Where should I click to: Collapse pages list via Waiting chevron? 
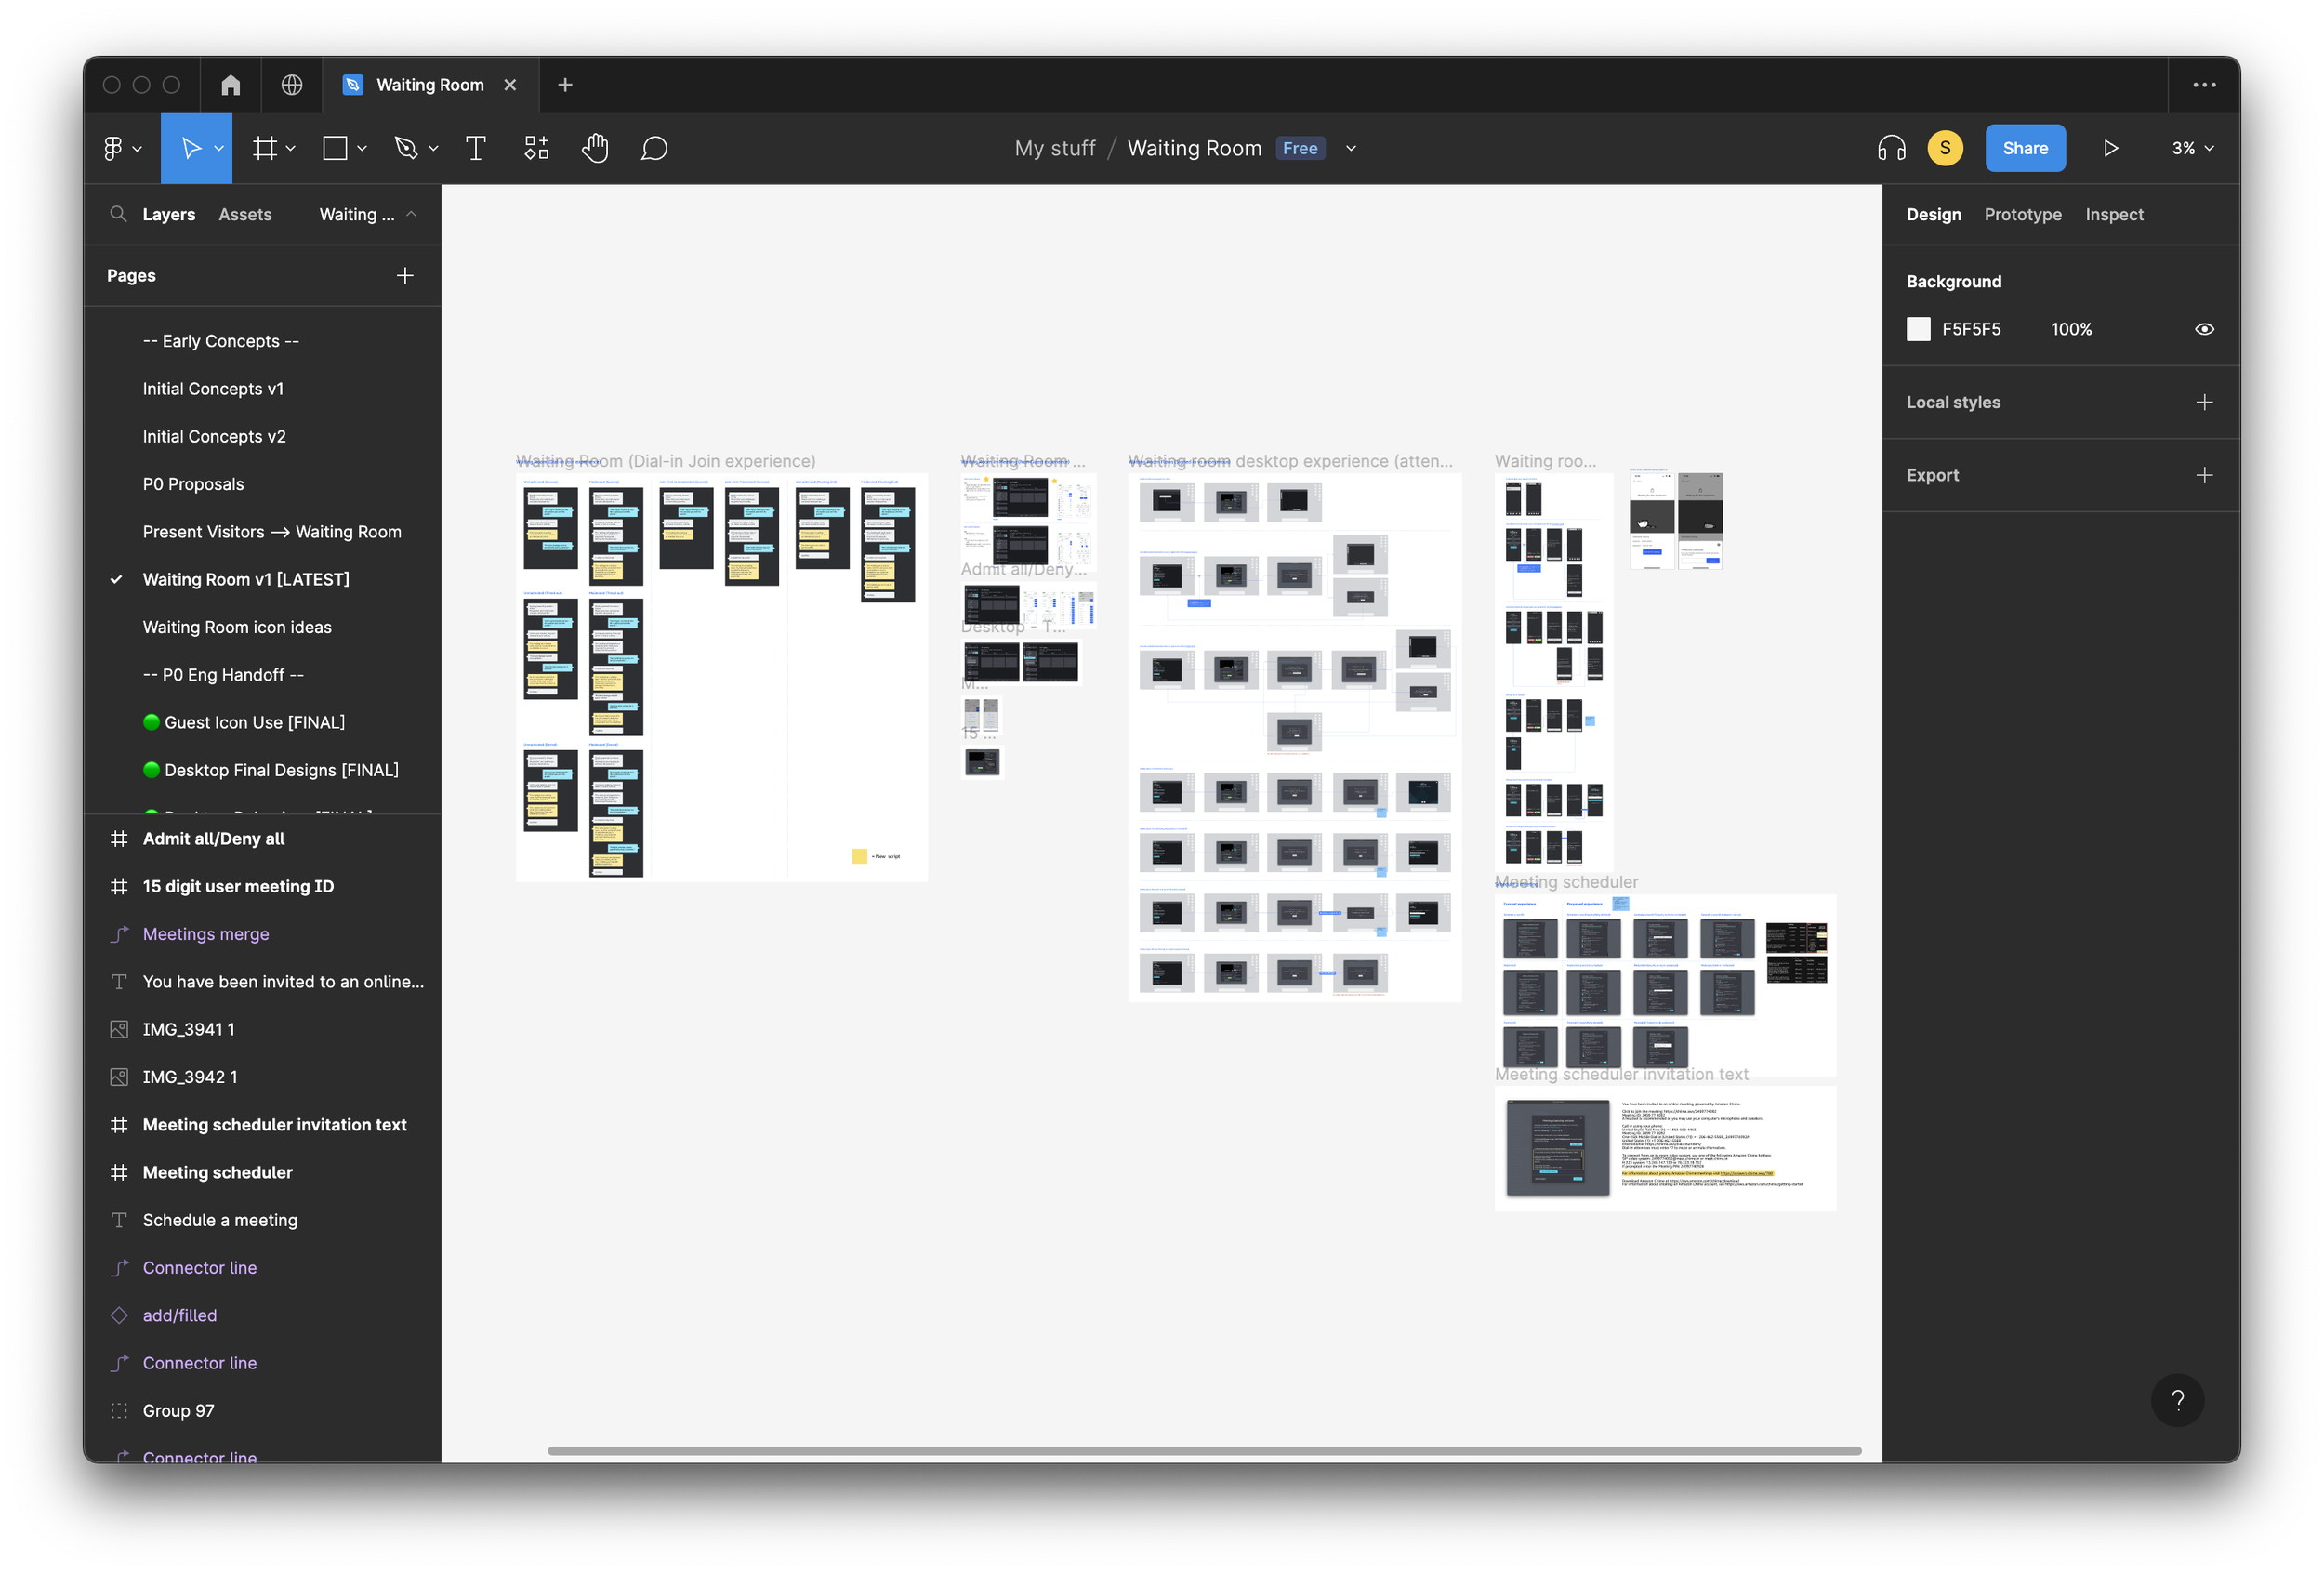click(411, 214)
